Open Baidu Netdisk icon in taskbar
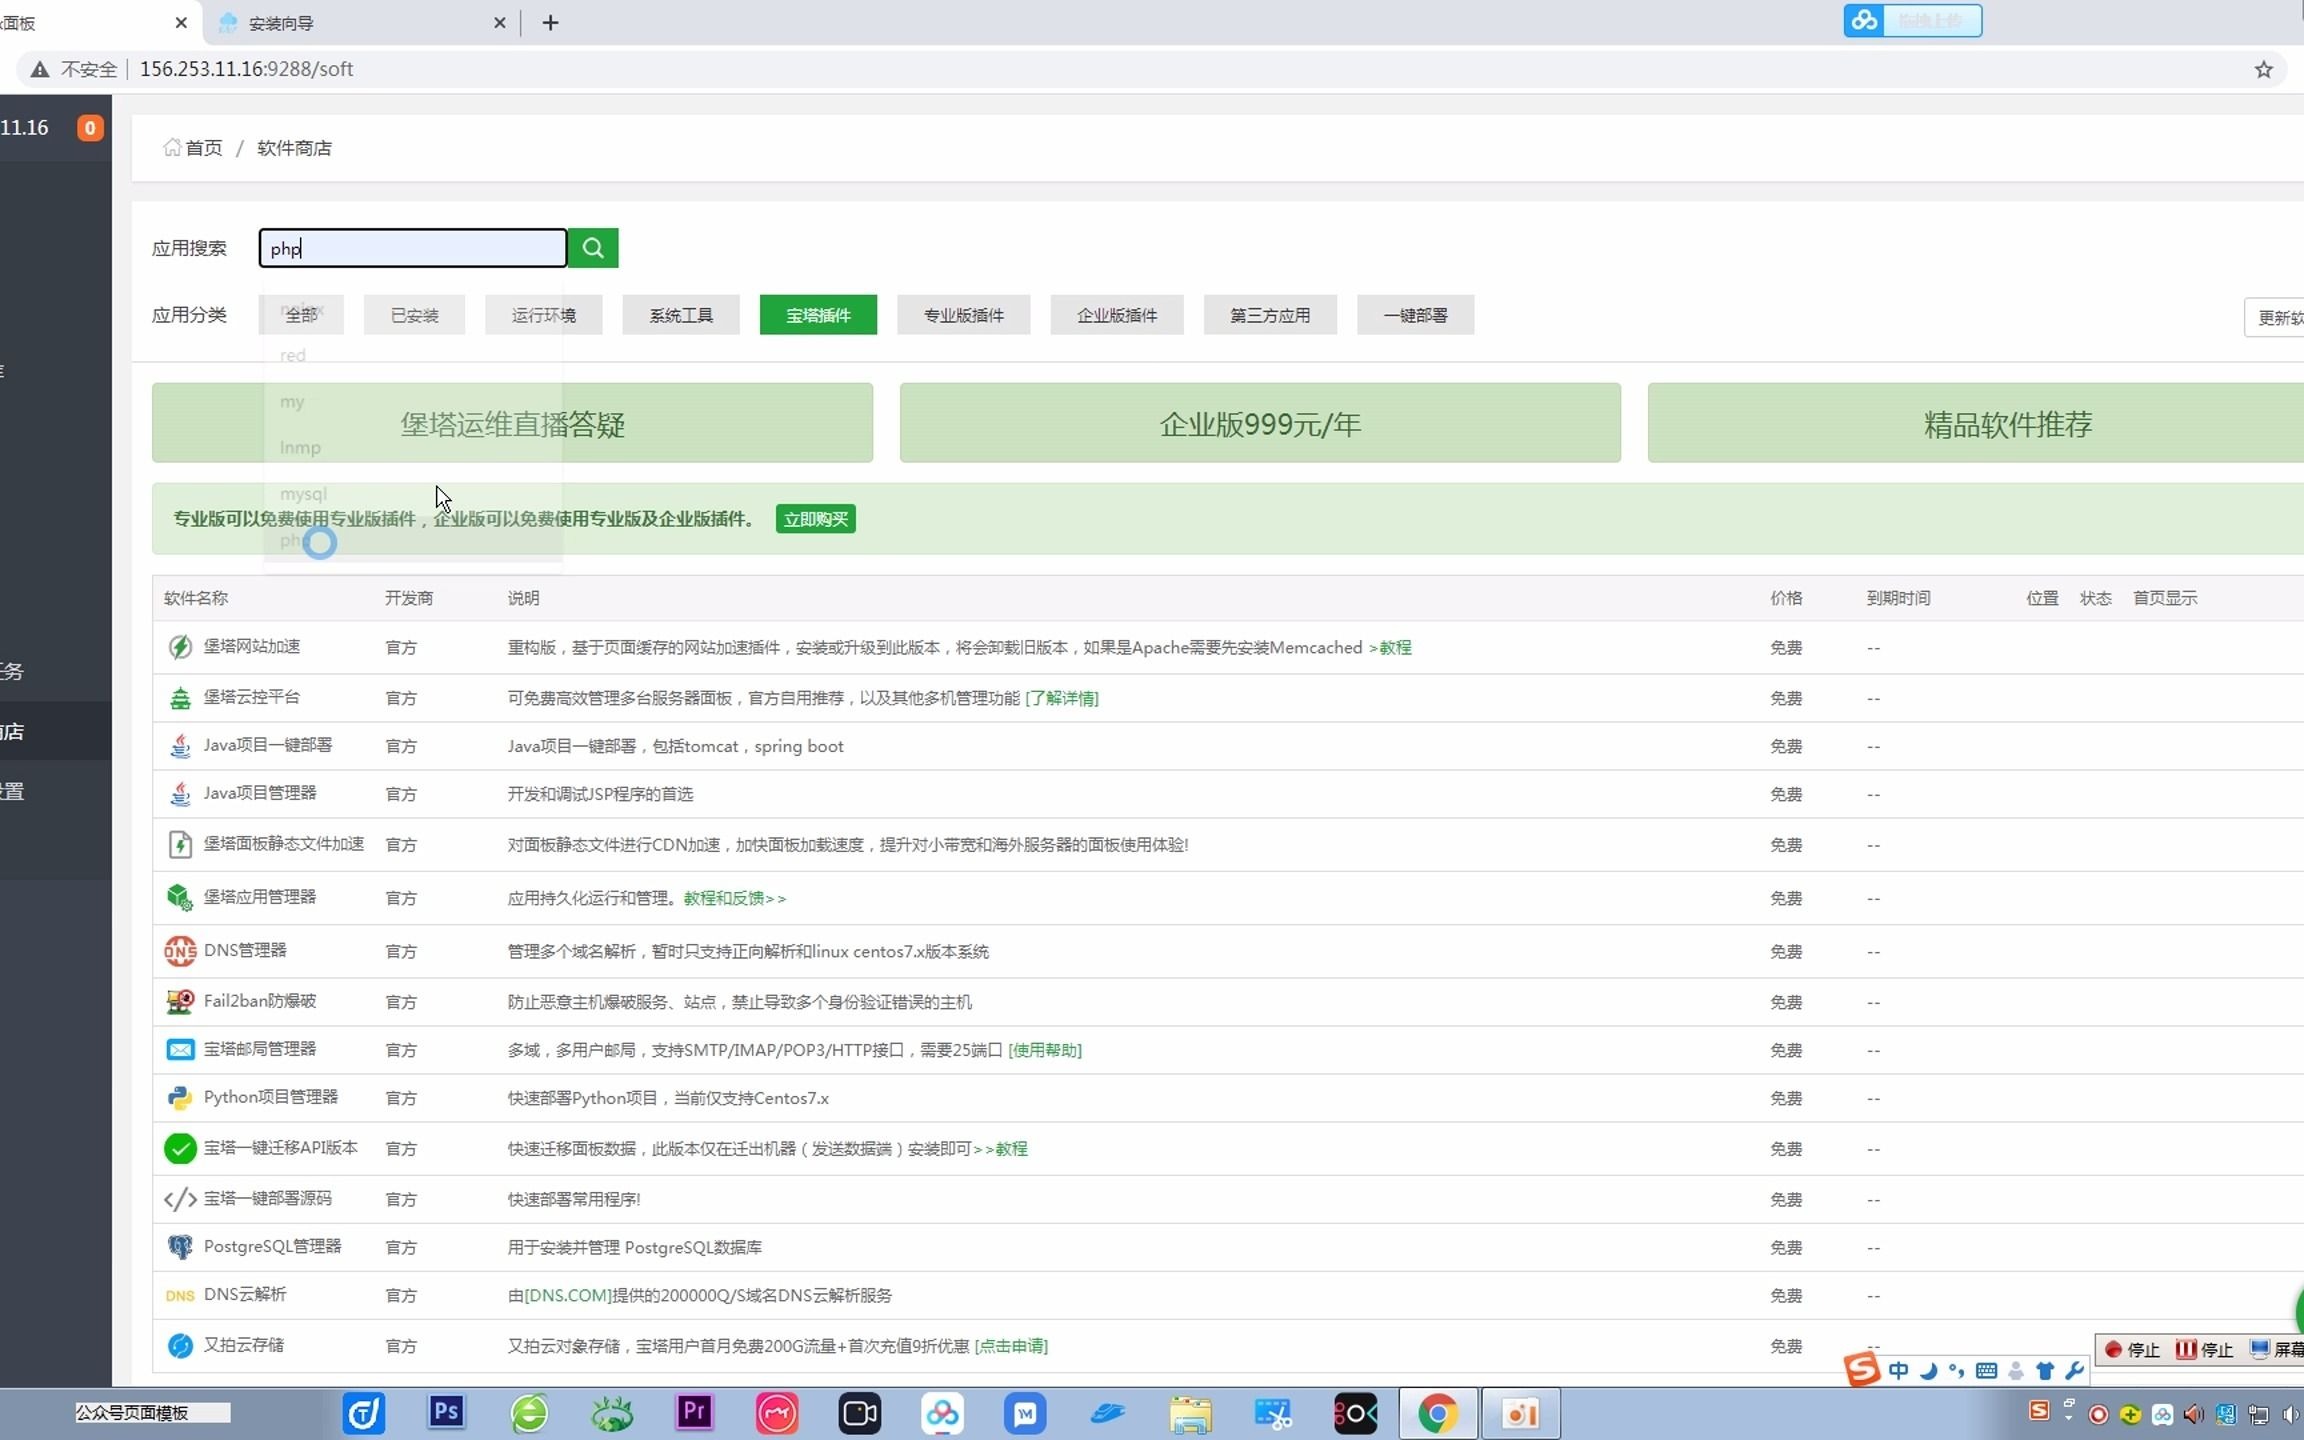The image size is (2304, 1440). pyautogui.click(x=942, y=1414)
